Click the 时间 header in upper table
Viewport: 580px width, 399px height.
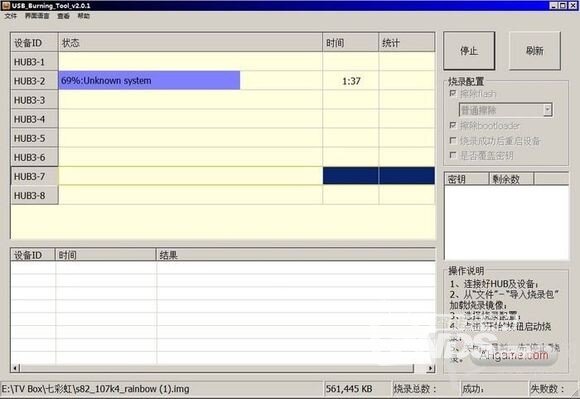point(351,43)
